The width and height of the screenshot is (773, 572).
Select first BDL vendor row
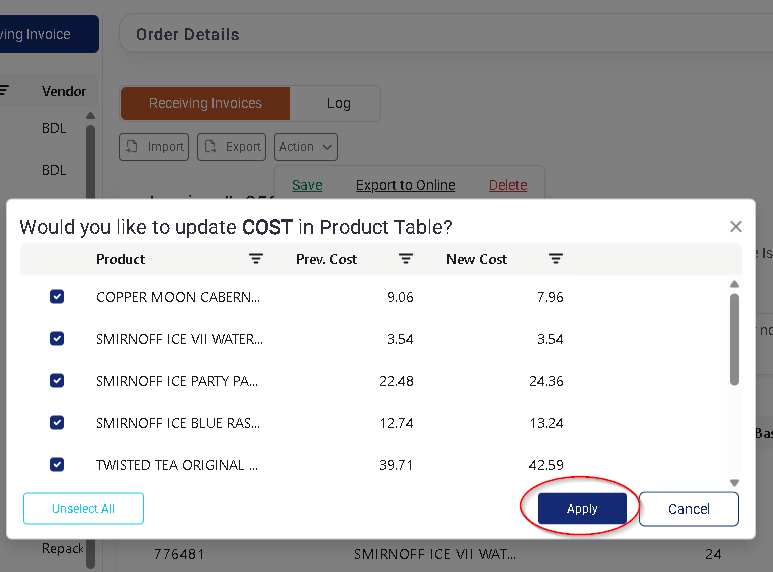(54, 128)
